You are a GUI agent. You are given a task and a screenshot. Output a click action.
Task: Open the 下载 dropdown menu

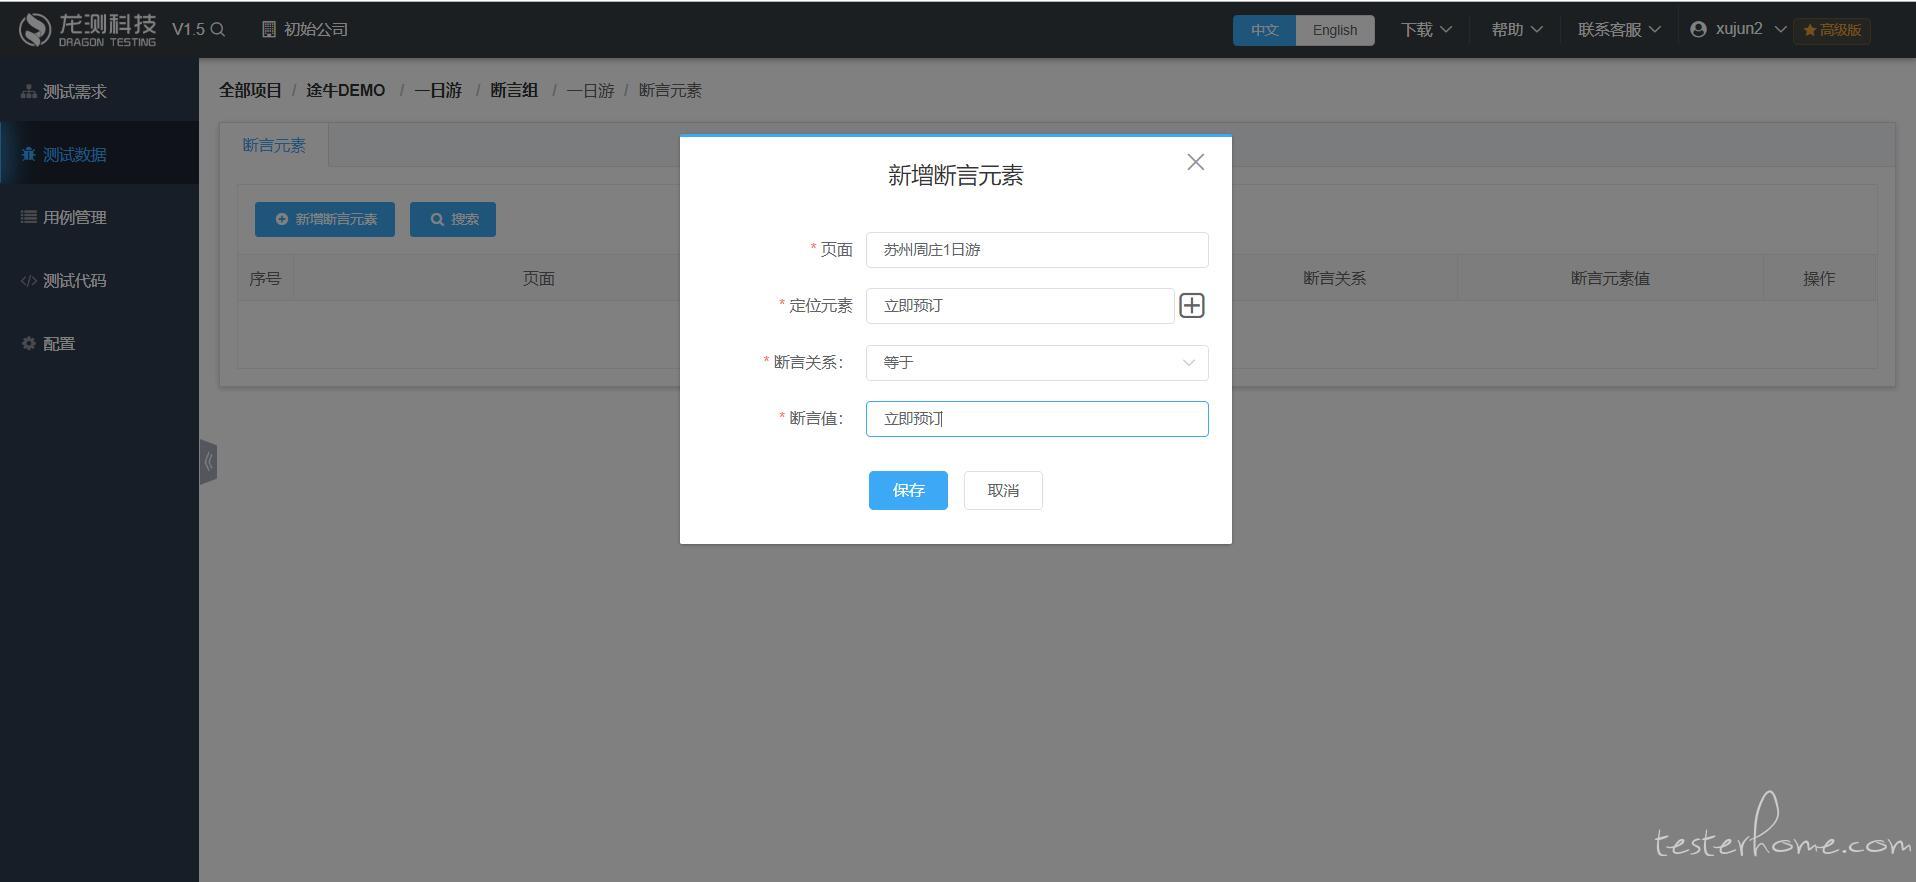pos(1426,30)
